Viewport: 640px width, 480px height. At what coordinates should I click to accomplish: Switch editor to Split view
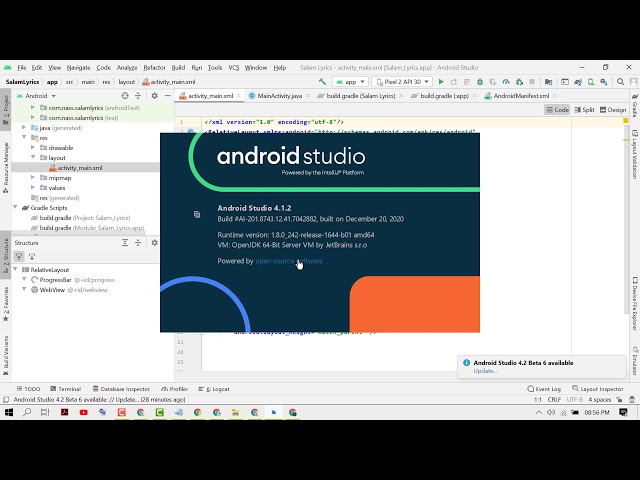click(584, 109)
